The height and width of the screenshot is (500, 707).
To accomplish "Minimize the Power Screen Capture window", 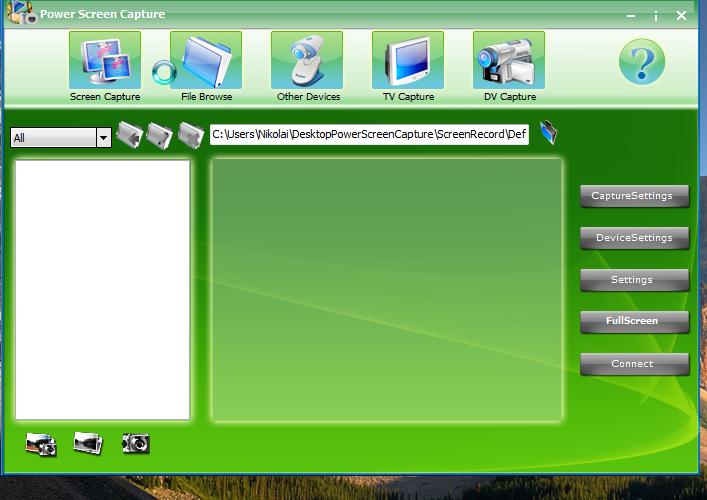I will (631, 16).
